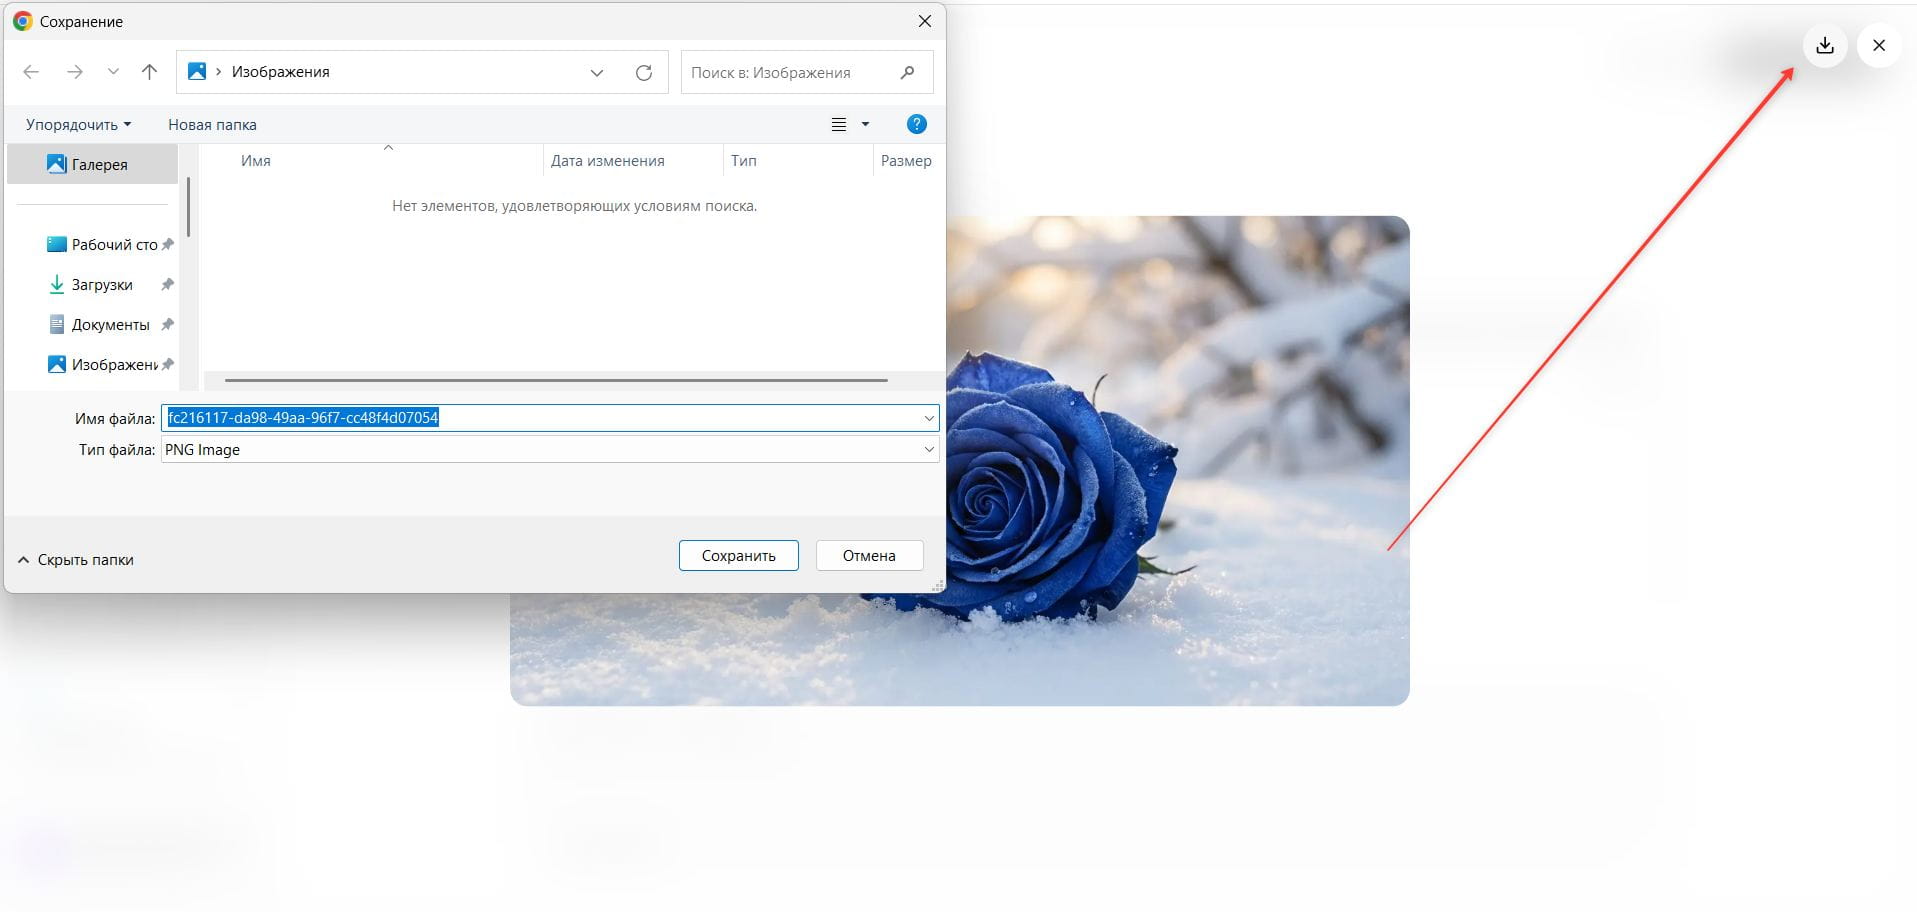Open the Упорядочить menu
The image size is (1917, 912).
[x=78, y=125]
